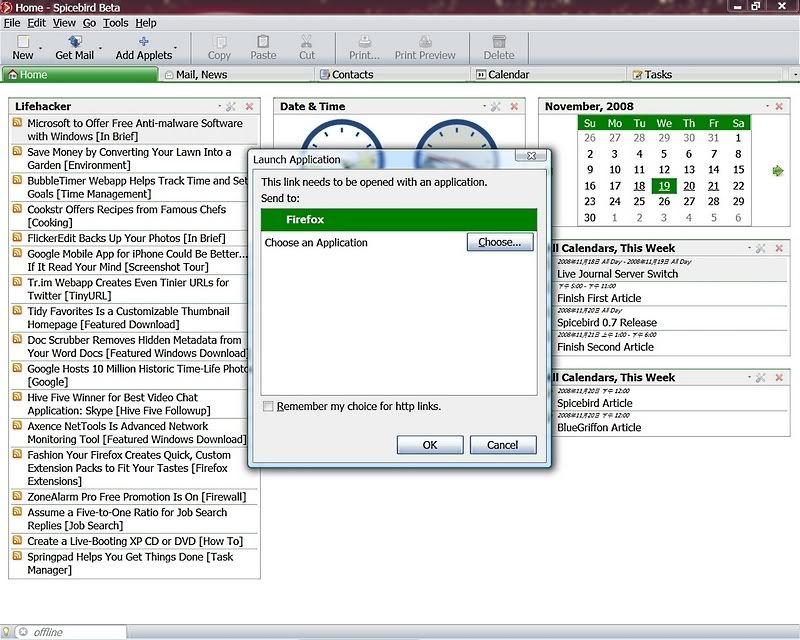Click the Print... toolbar icon
Viewport: 800px width, 640px height.
click(364, 41)
